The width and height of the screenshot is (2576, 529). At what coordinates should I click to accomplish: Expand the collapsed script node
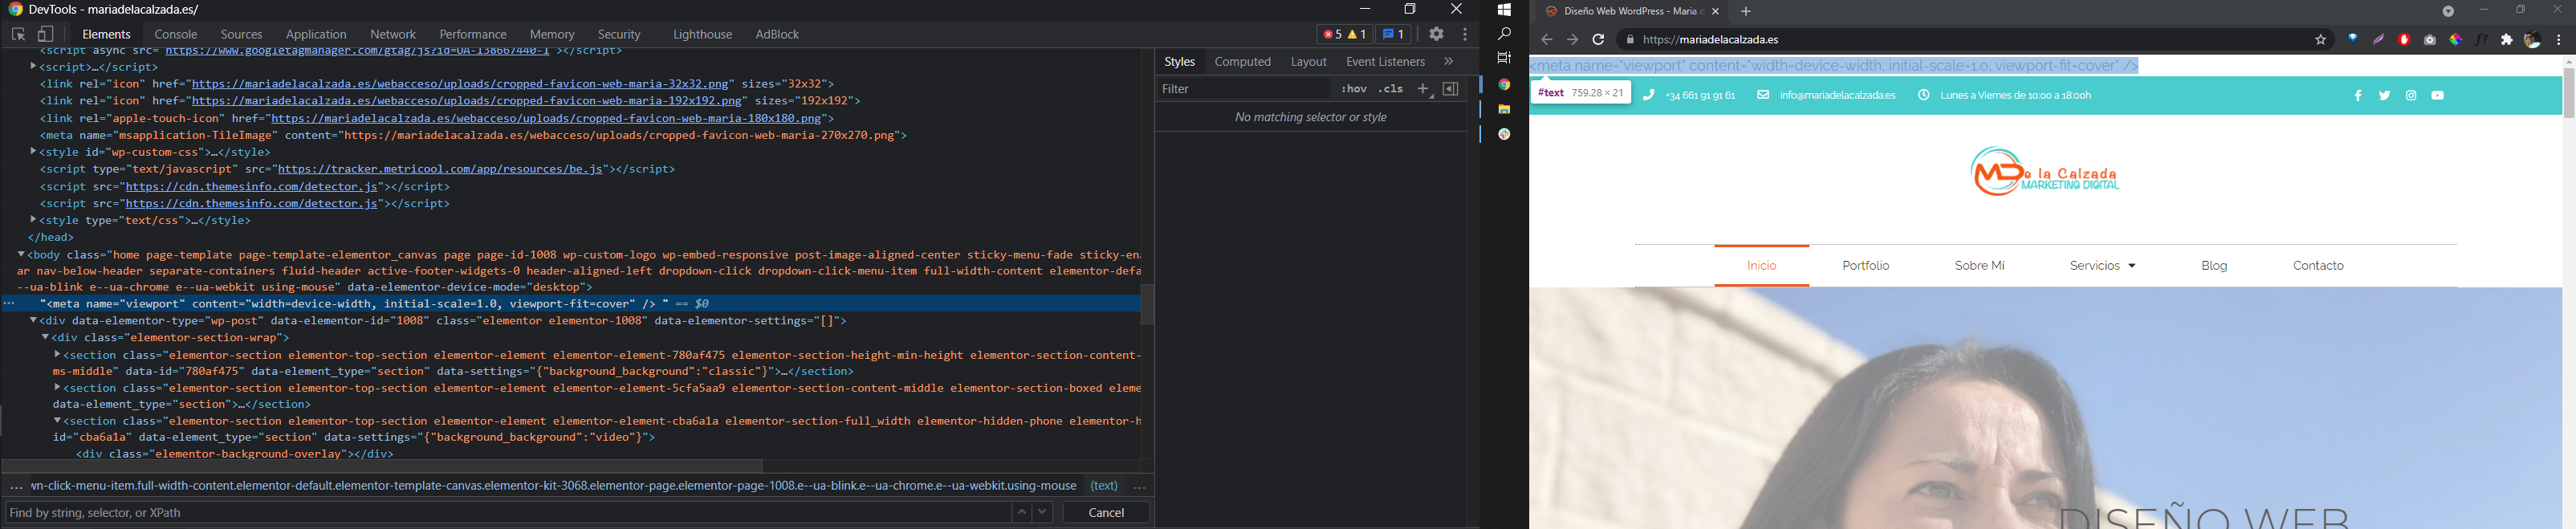coord(33,67)
